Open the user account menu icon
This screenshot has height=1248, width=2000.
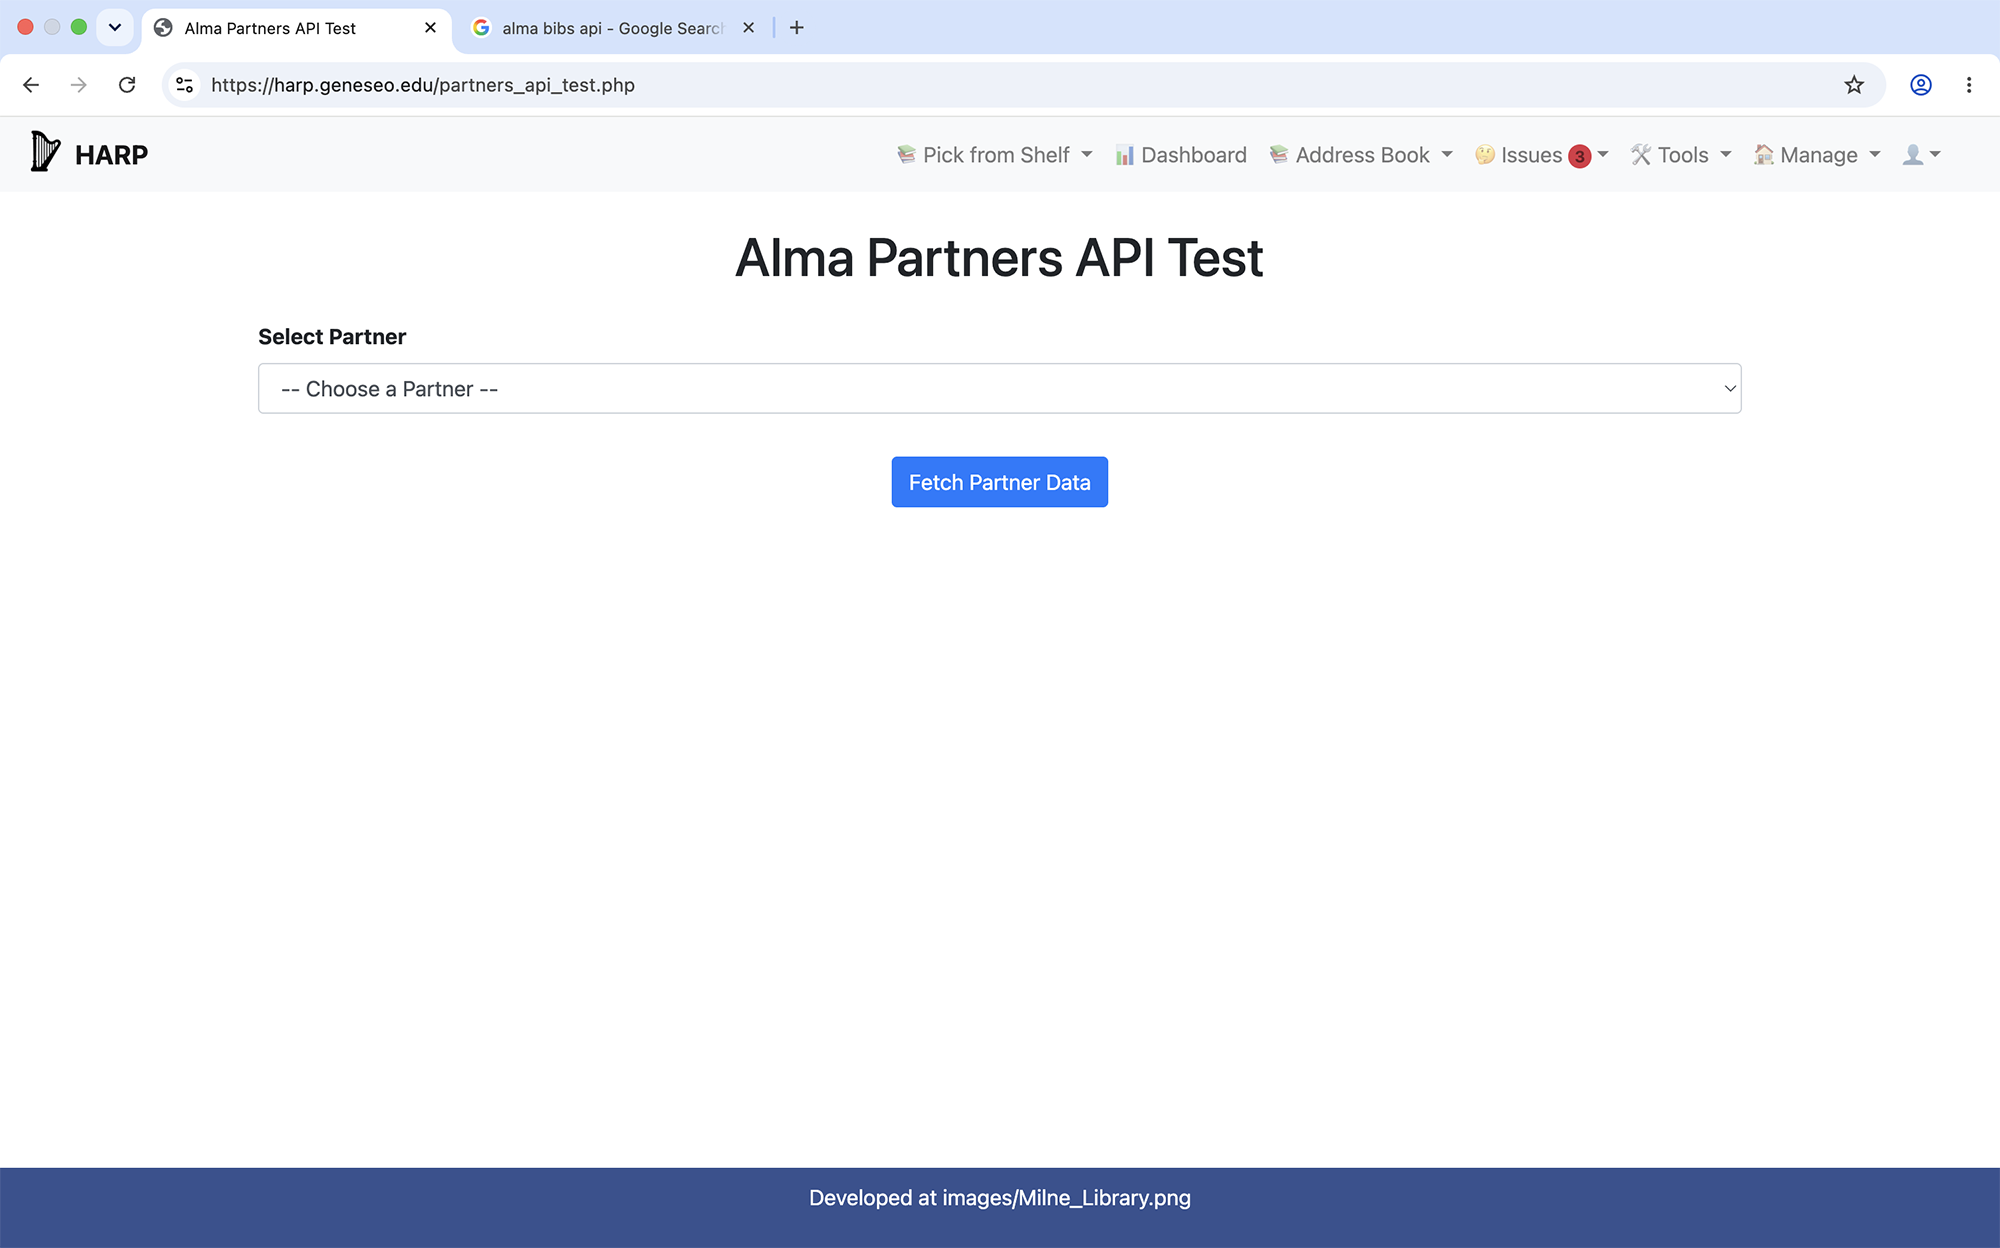click(x=1921, y=155)
